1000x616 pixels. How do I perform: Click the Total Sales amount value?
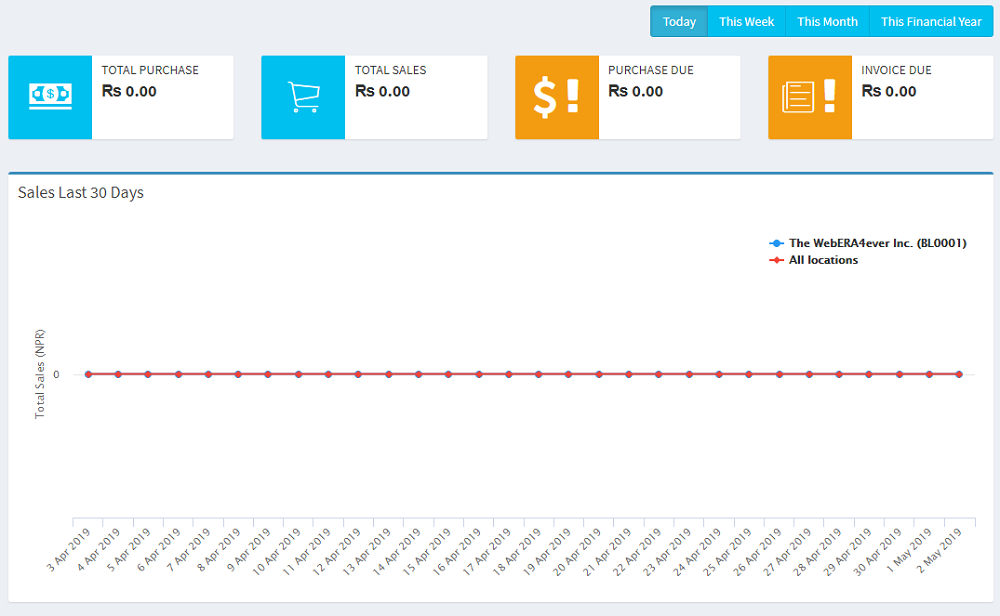pyautogui.click(x=382, y=91)
